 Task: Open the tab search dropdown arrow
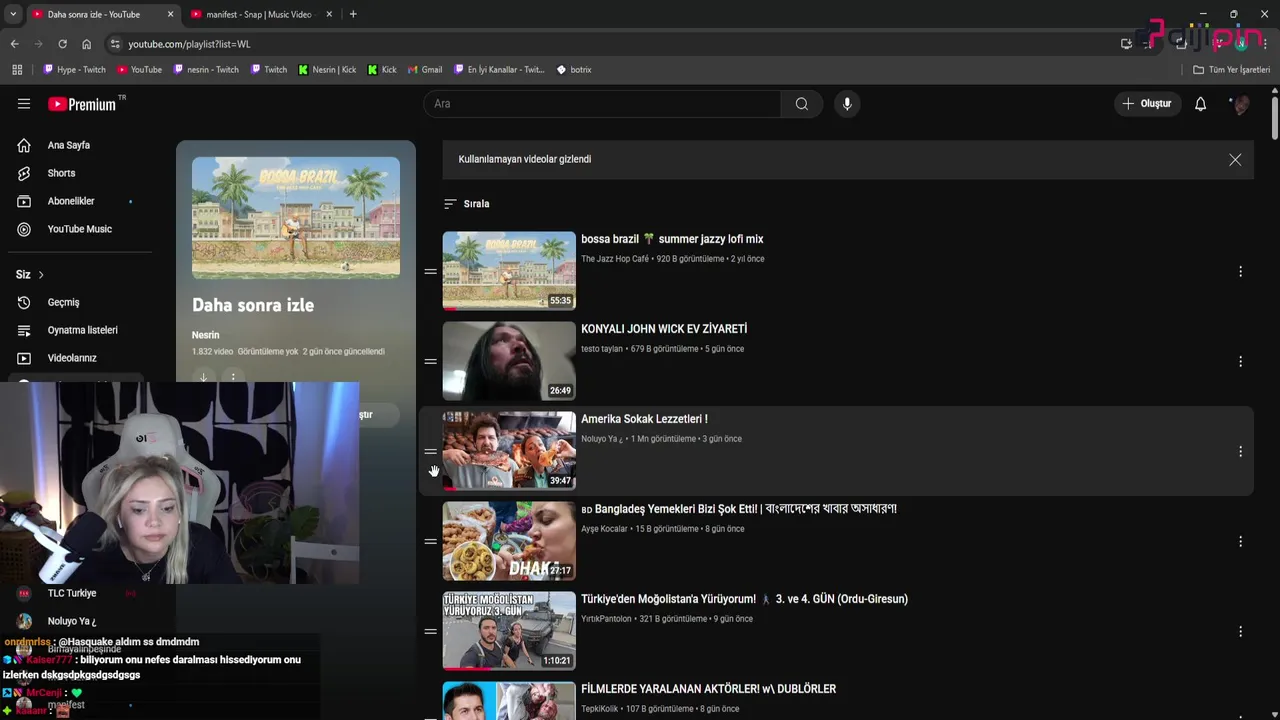[x=12, y=14]
